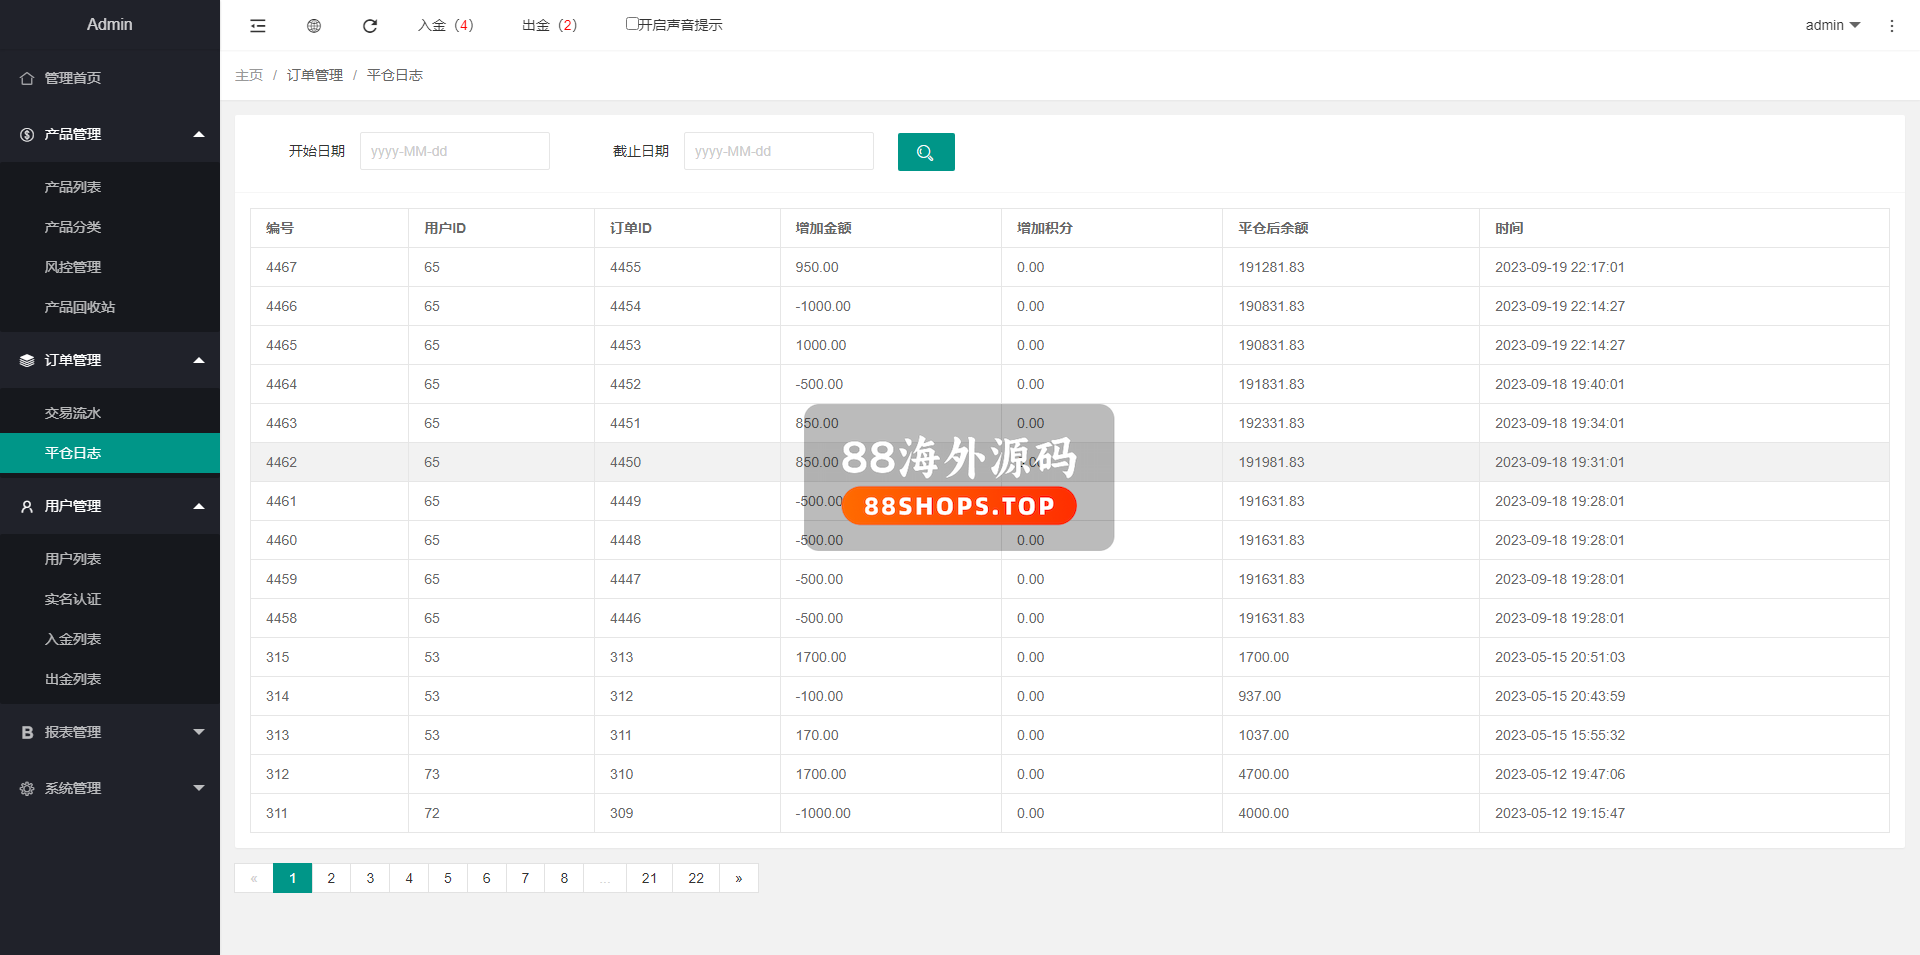
Task: Click the user icon beside 用户管理
Action: pos(27,507)
